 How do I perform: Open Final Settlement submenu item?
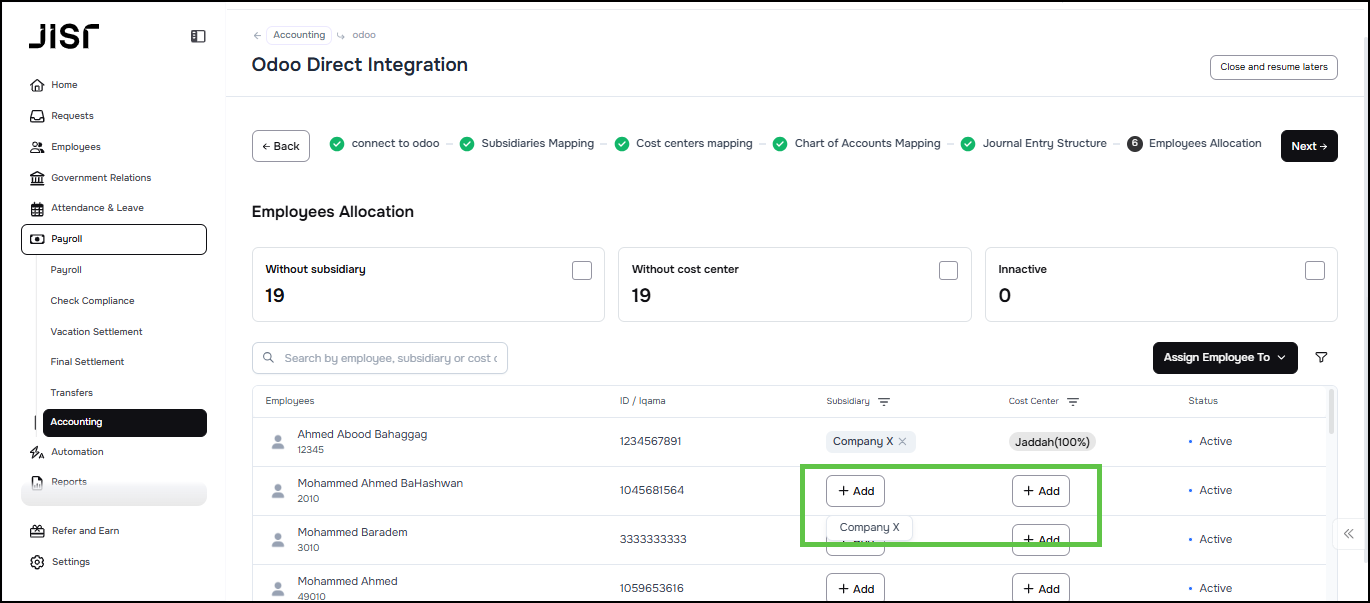point(87,362)
